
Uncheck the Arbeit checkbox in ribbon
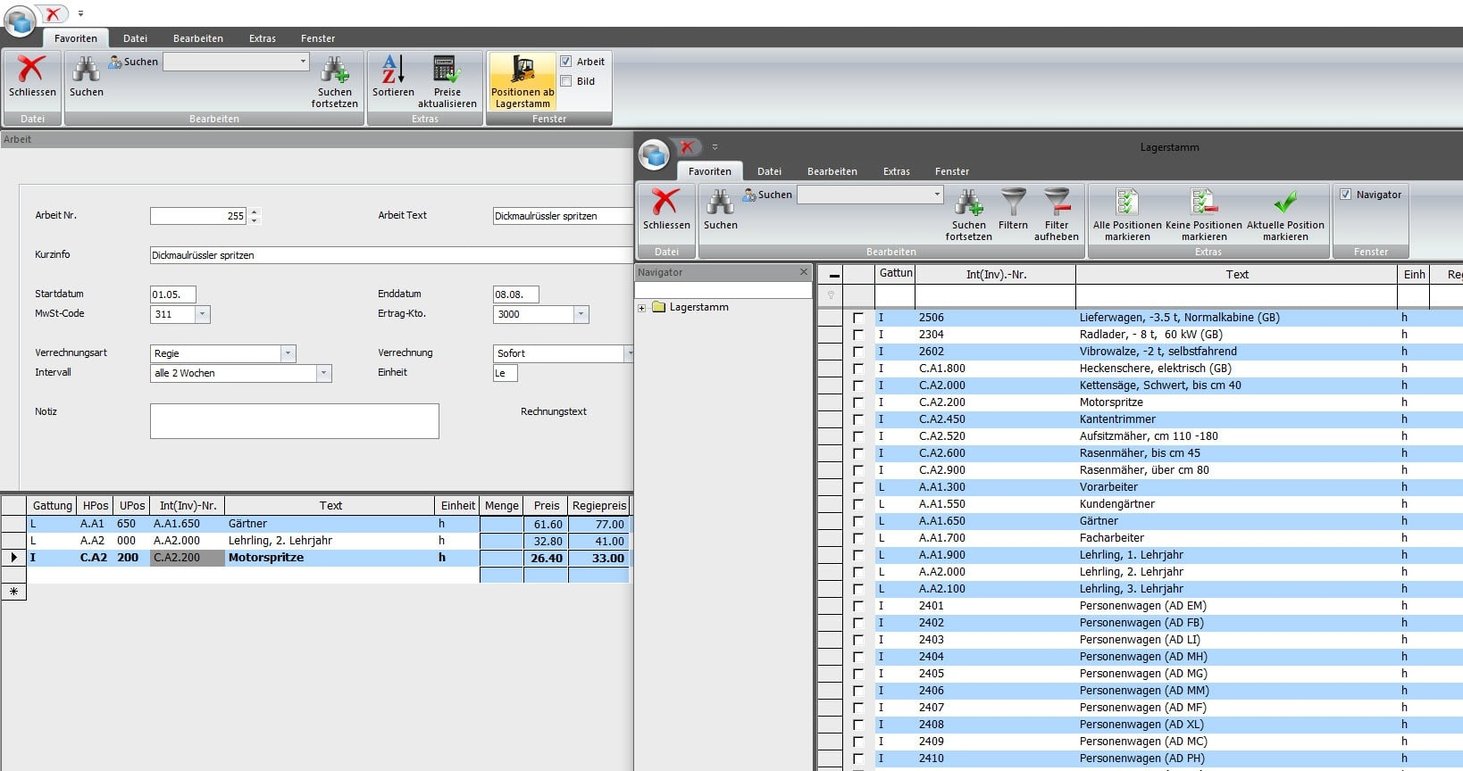[x=566, y=62]
